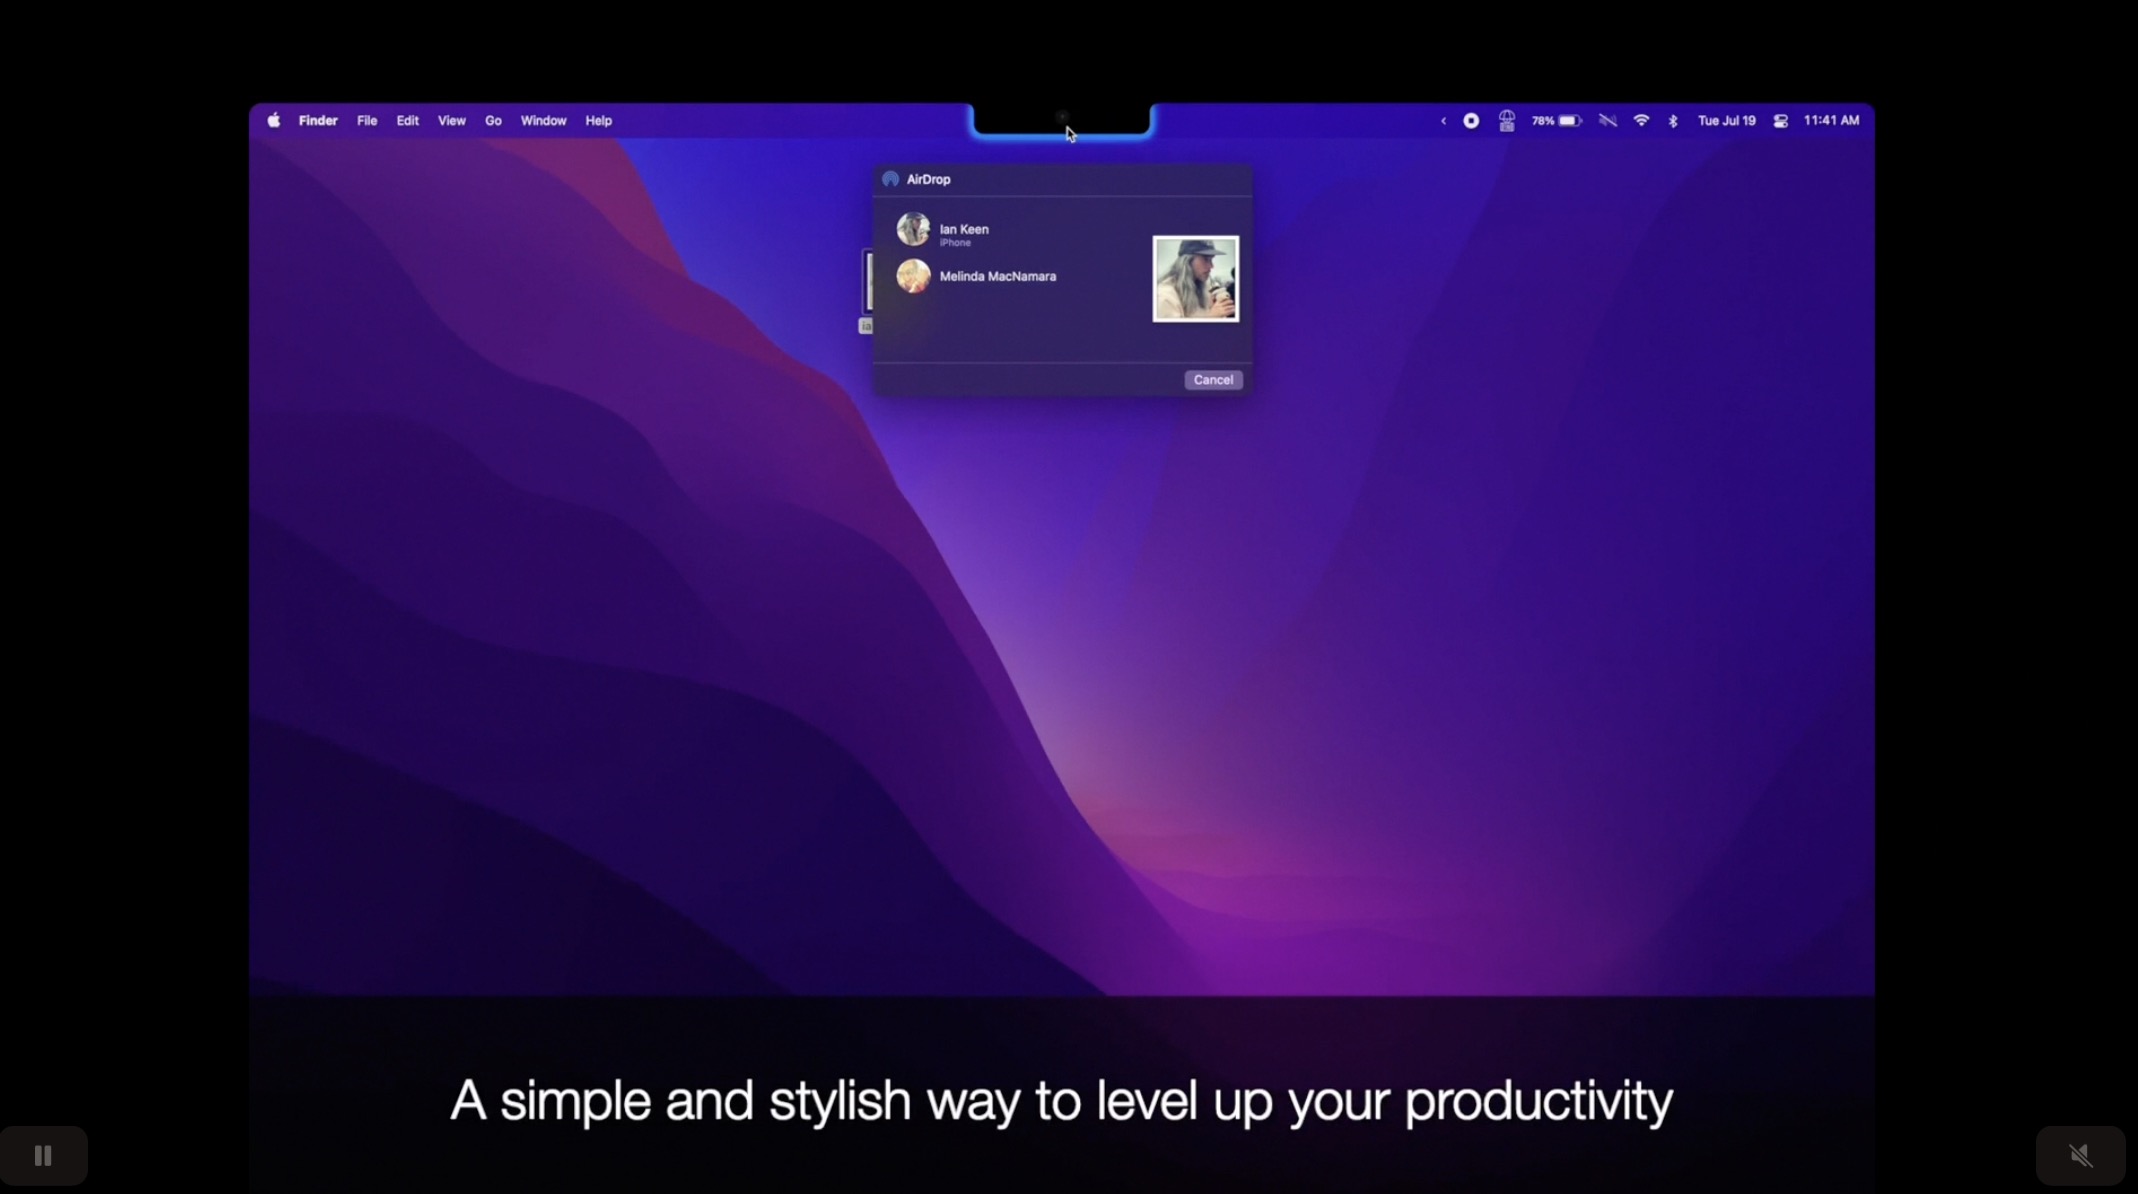
Task: Expand hidden menu bar icons chevron
Action: 1443,121
